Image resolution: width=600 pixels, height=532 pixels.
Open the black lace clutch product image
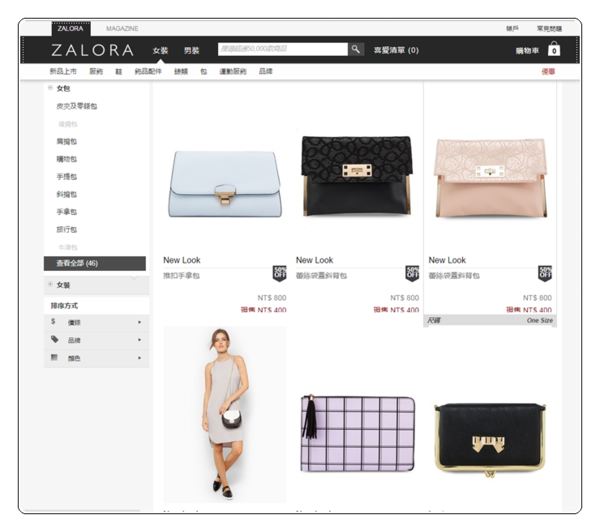tap(357, 176)
